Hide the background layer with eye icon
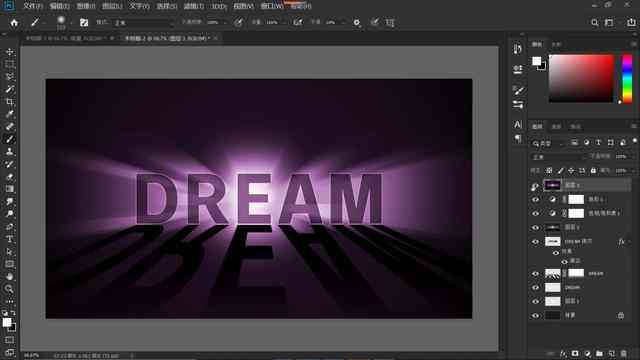This screenshot has height=360, width=640. (x=536, y=316)
